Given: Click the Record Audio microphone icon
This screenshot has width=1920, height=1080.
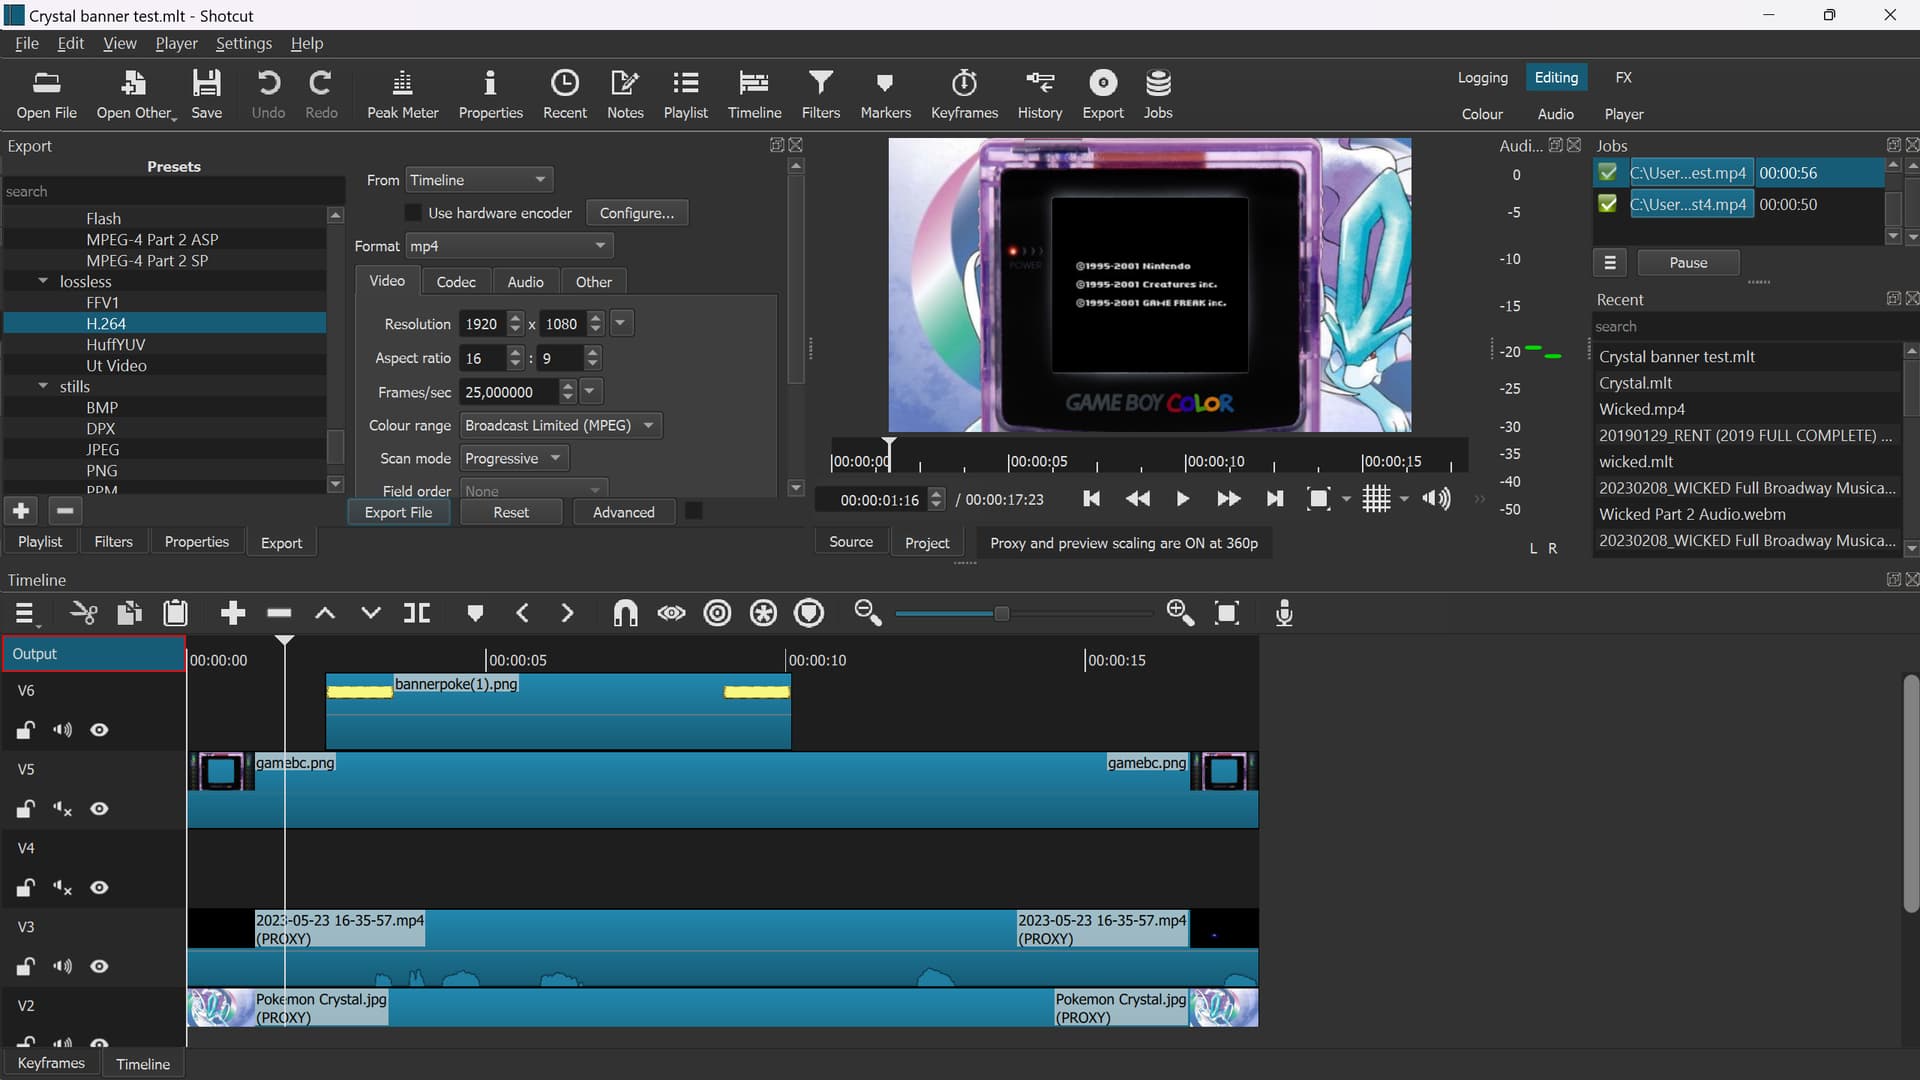Looking at the screenshot, I should [x=1284, y=613].
